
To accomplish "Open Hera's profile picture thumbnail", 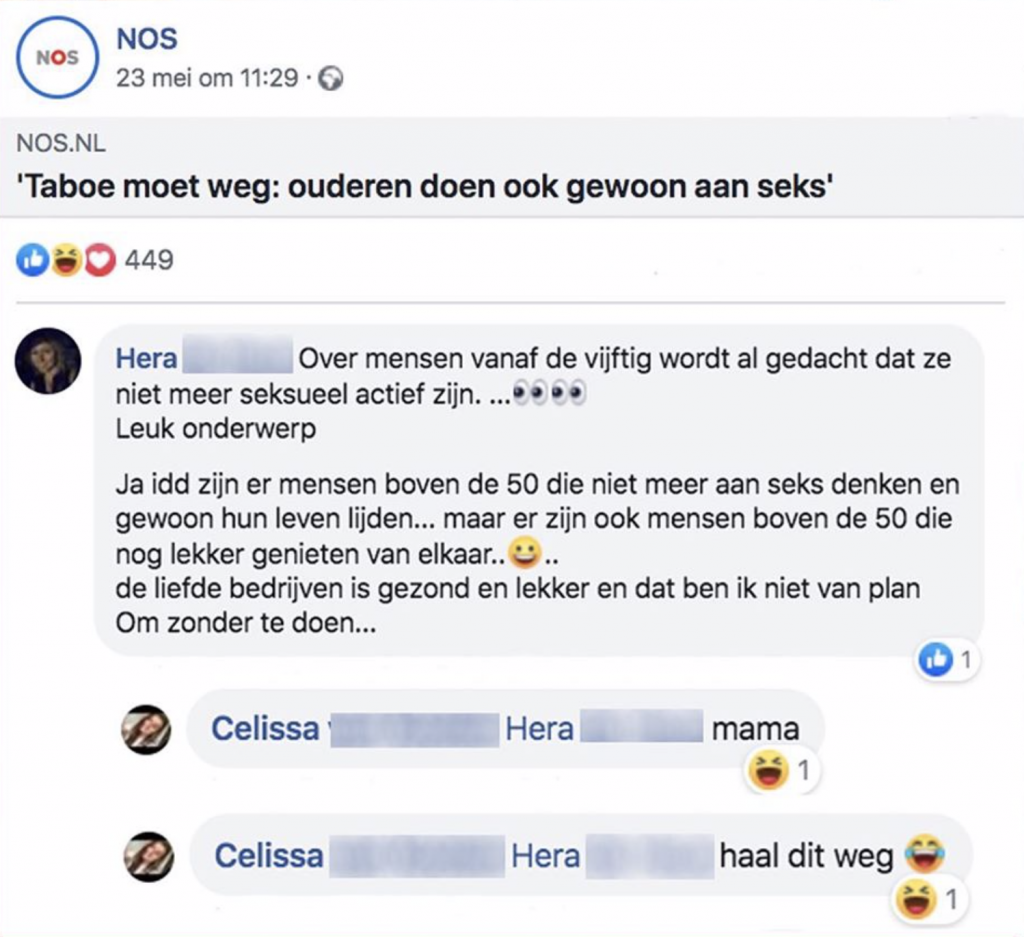I will click(x=48, y=360).
